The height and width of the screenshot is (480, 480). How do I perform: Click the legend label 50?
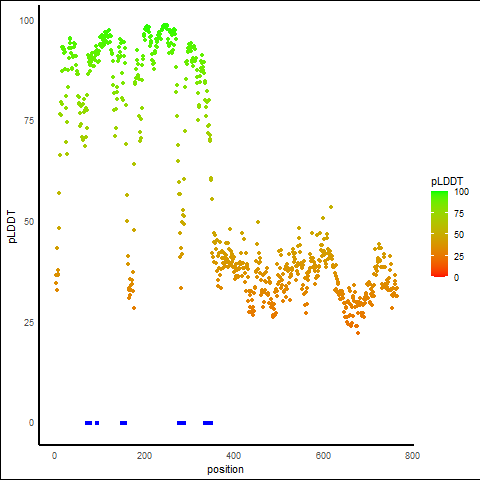tap(459, 235)
